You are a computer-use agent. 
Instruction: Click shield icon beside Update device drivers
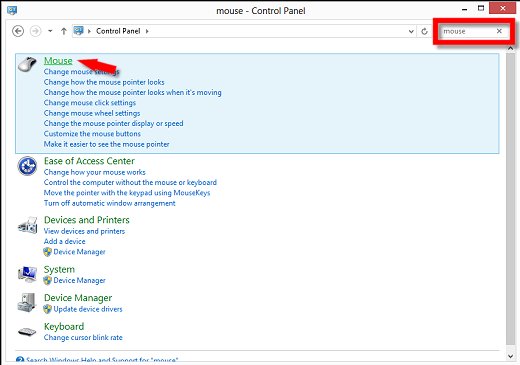[x=47, y=309]
